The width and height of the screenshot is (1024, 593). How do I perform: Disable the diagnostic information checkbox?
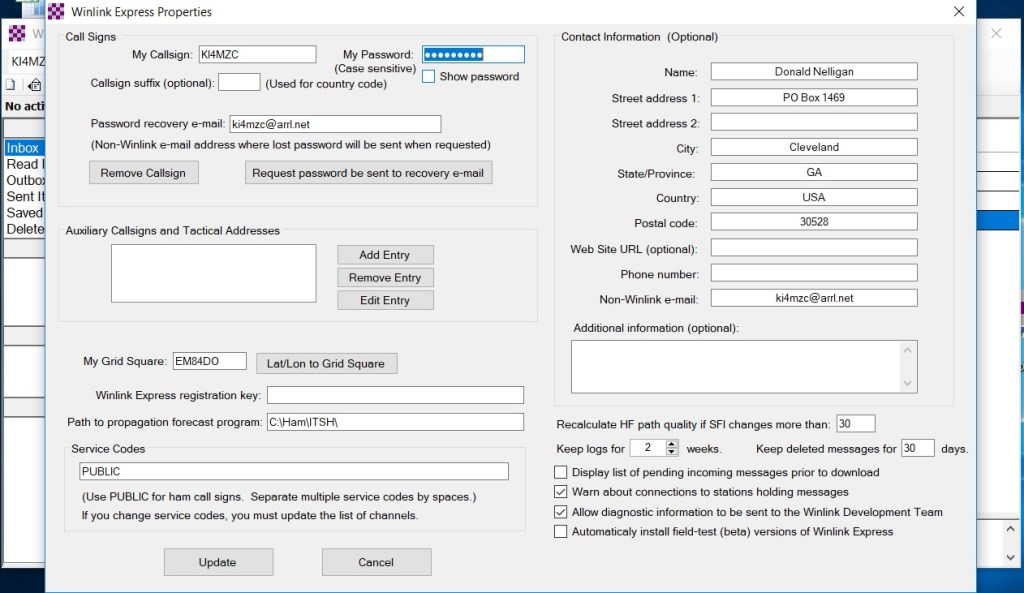(561, 512)
